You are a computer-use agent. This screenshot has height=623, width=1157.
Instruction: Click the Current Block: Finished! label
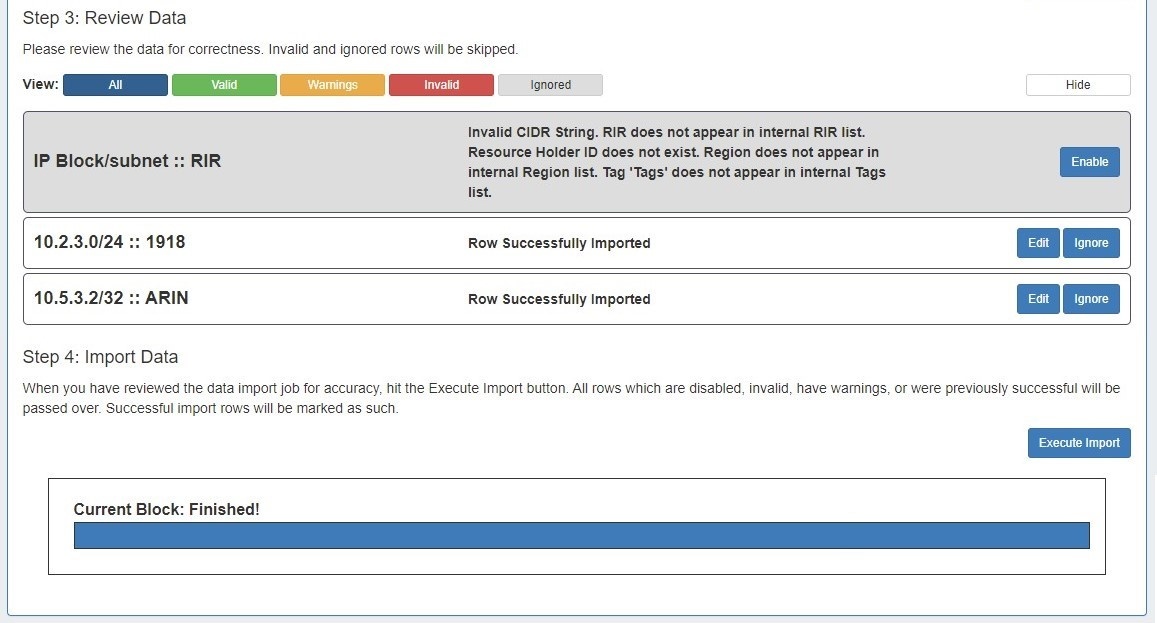tap(166, 509)
